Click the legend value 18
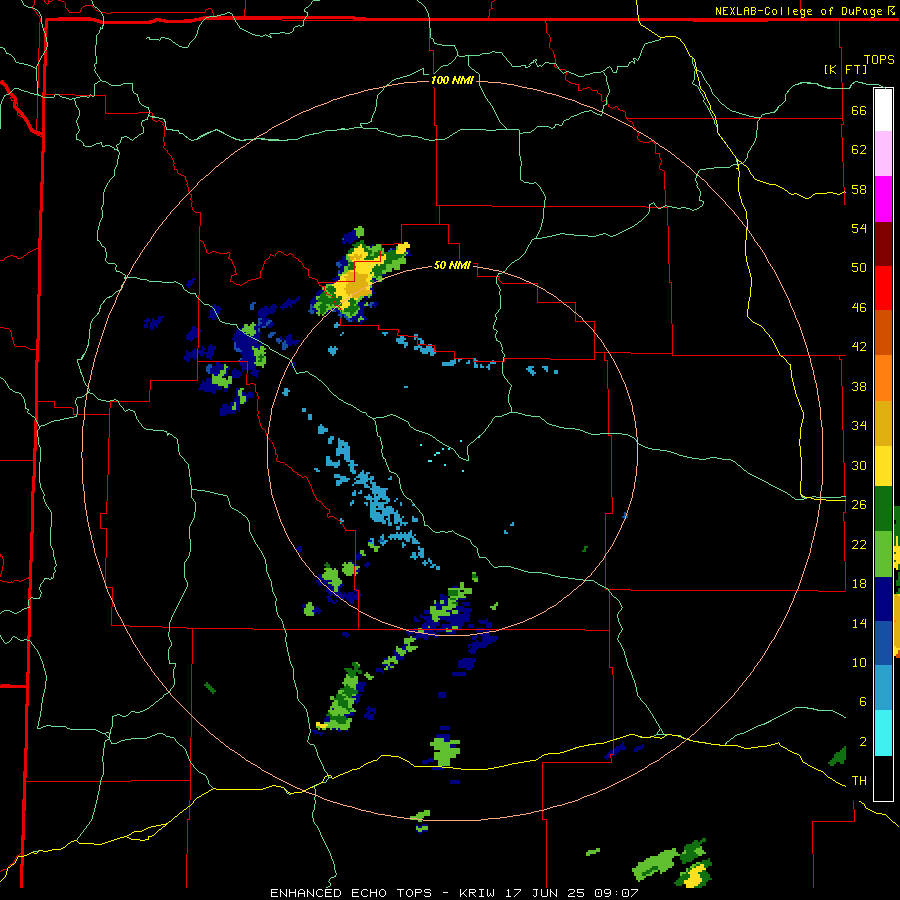 [x=859, y=583]
